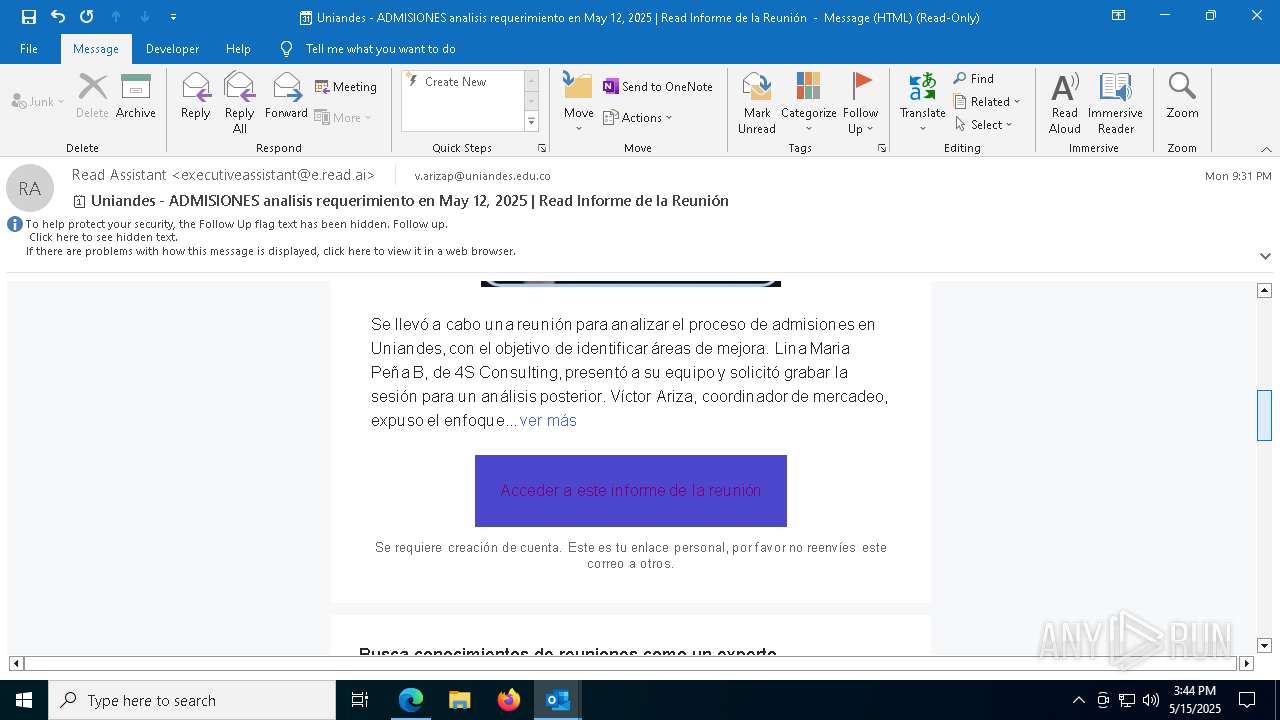Viewport: 1280px width, 720px height.
Task: Click the vertical scrollbar thumb of the message
Action: (x=1264, y=415)
